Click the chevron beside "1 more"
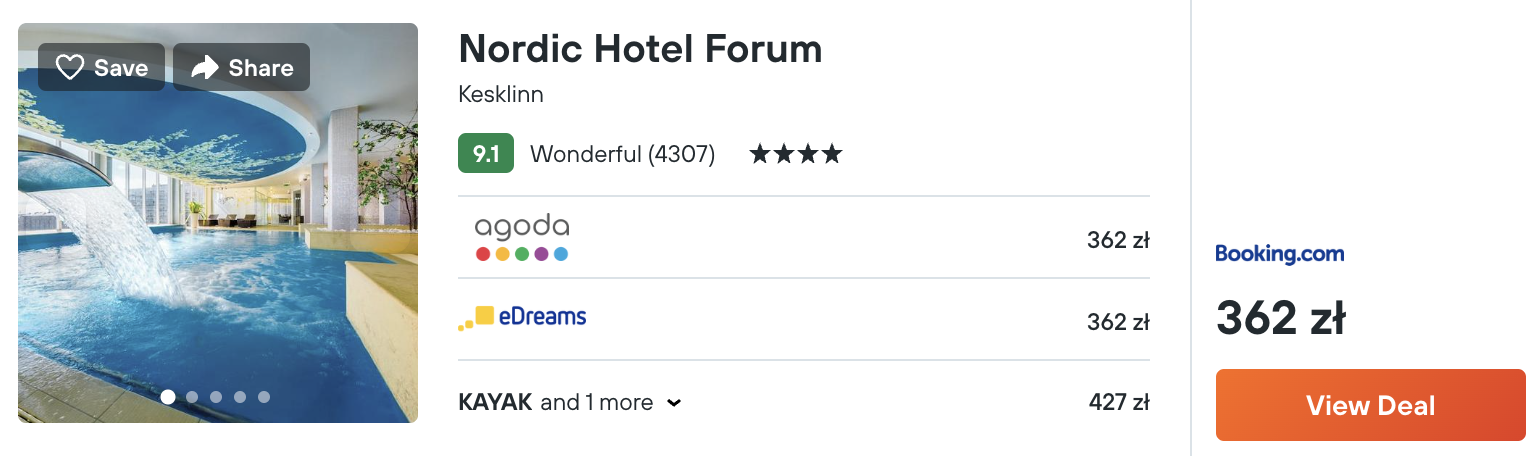Screen dimensions: 1540x456 pyautogui.click(x=674, y=404)
